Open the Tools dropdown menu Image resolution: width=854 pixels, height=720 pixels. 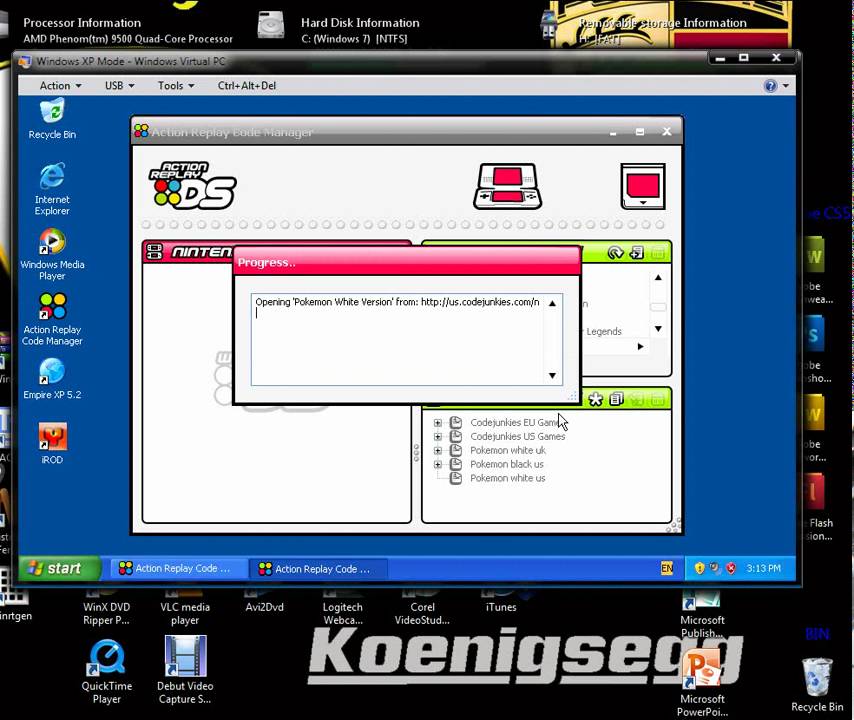176,86
